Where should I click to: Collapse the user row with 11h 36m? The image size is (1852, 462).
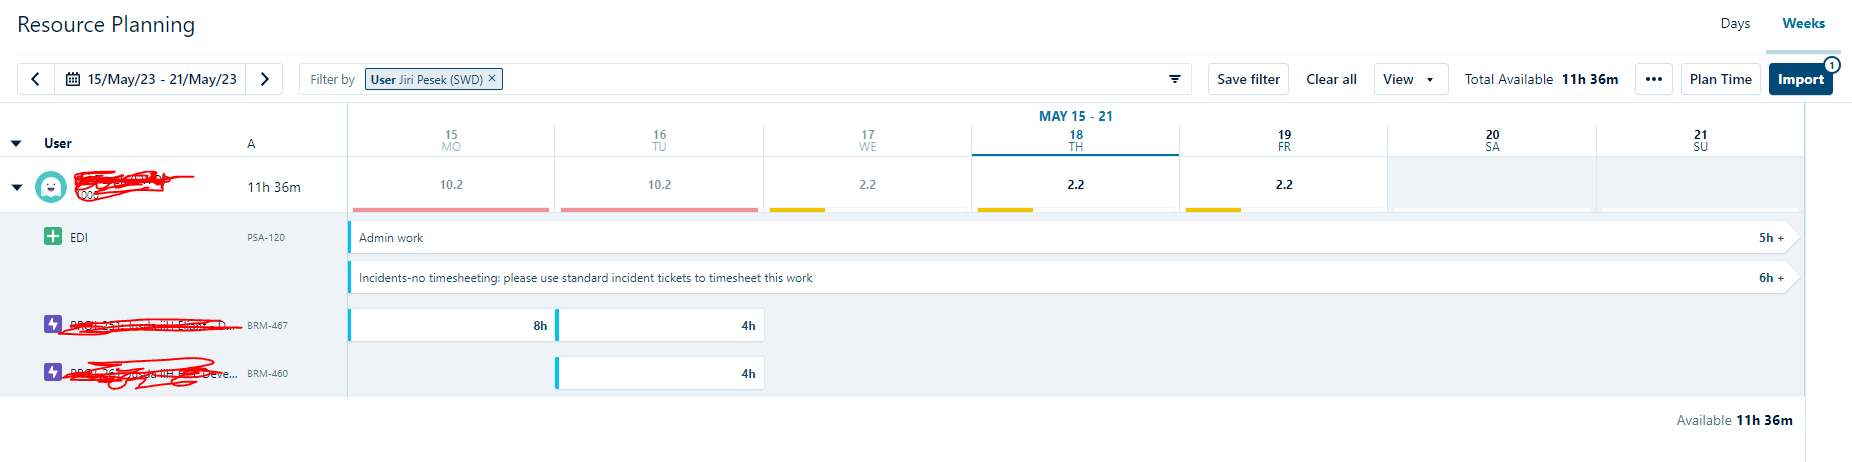(x=17, y=187)
